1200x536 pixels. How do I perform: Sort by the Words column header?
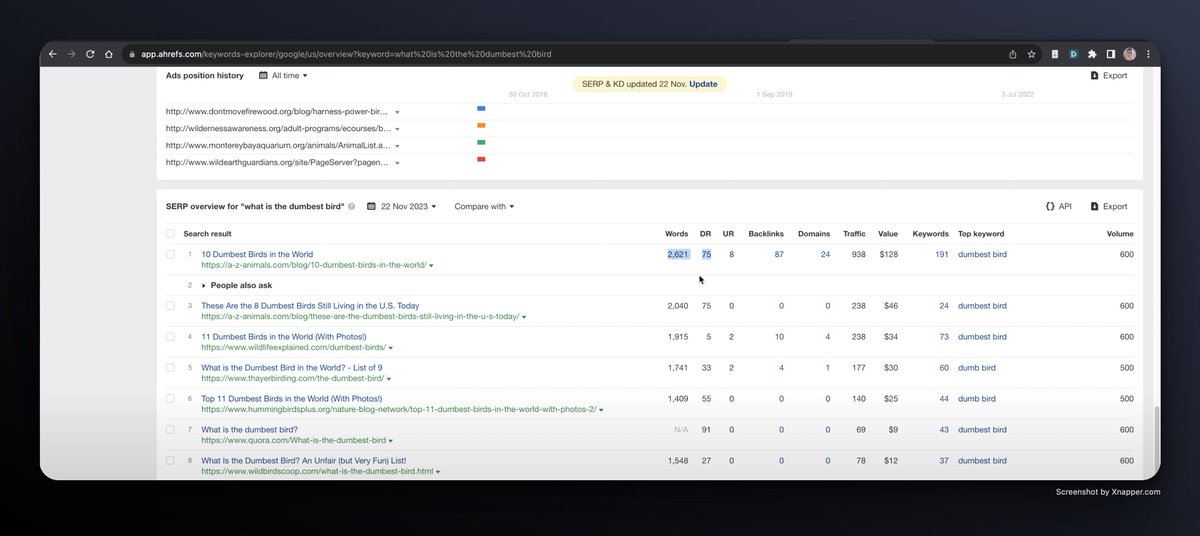pos(677,234)
